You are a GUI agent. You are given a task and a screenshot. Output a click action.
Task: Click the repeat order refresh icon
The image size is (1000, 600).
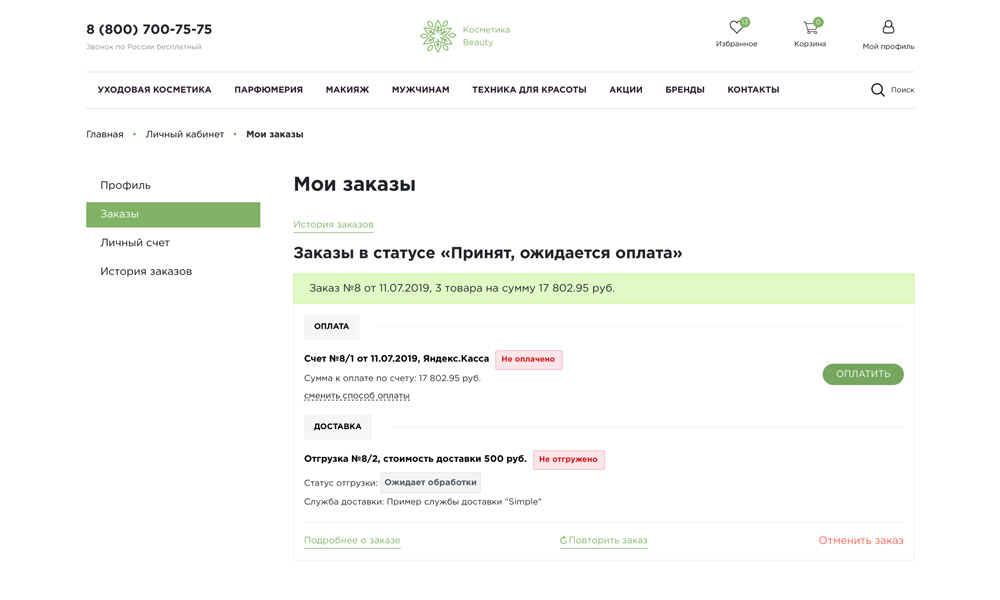tap(563, 541)
